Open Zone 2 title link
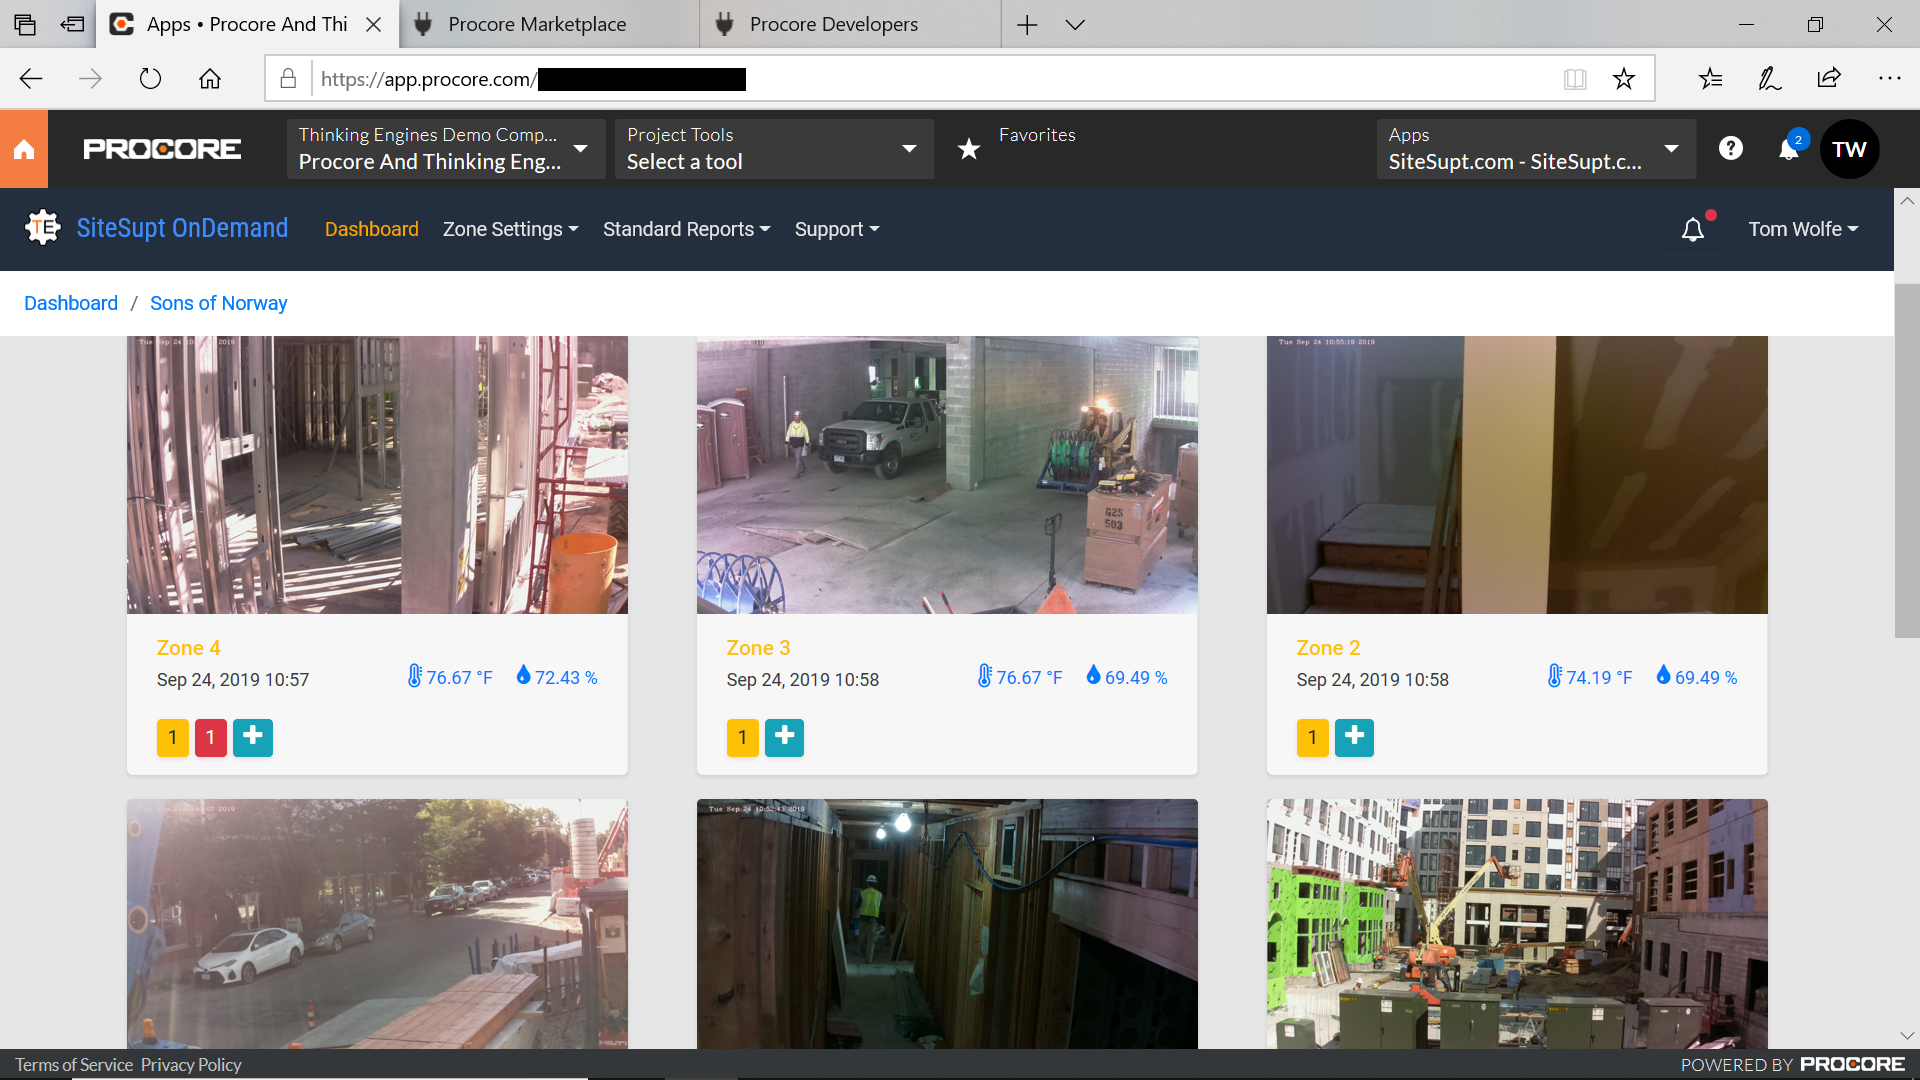 click(x=1328, y=648)
